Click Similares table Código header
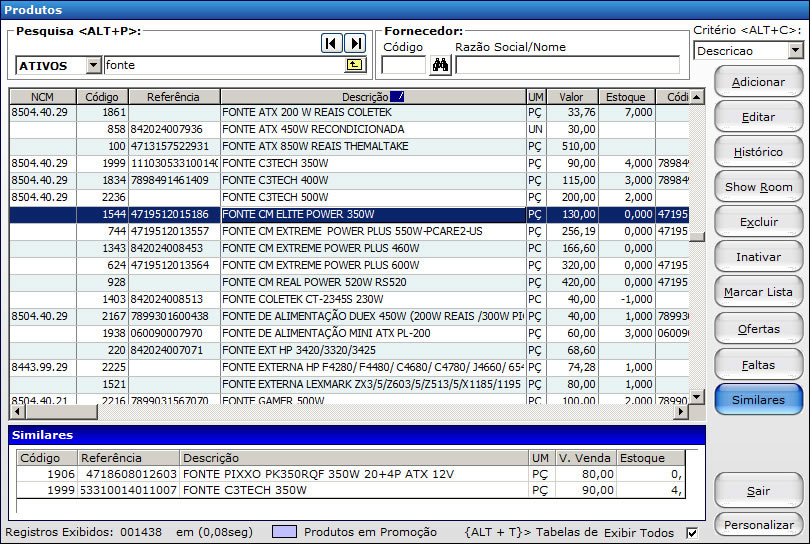The image size is (810, 544). coord(47,458)
